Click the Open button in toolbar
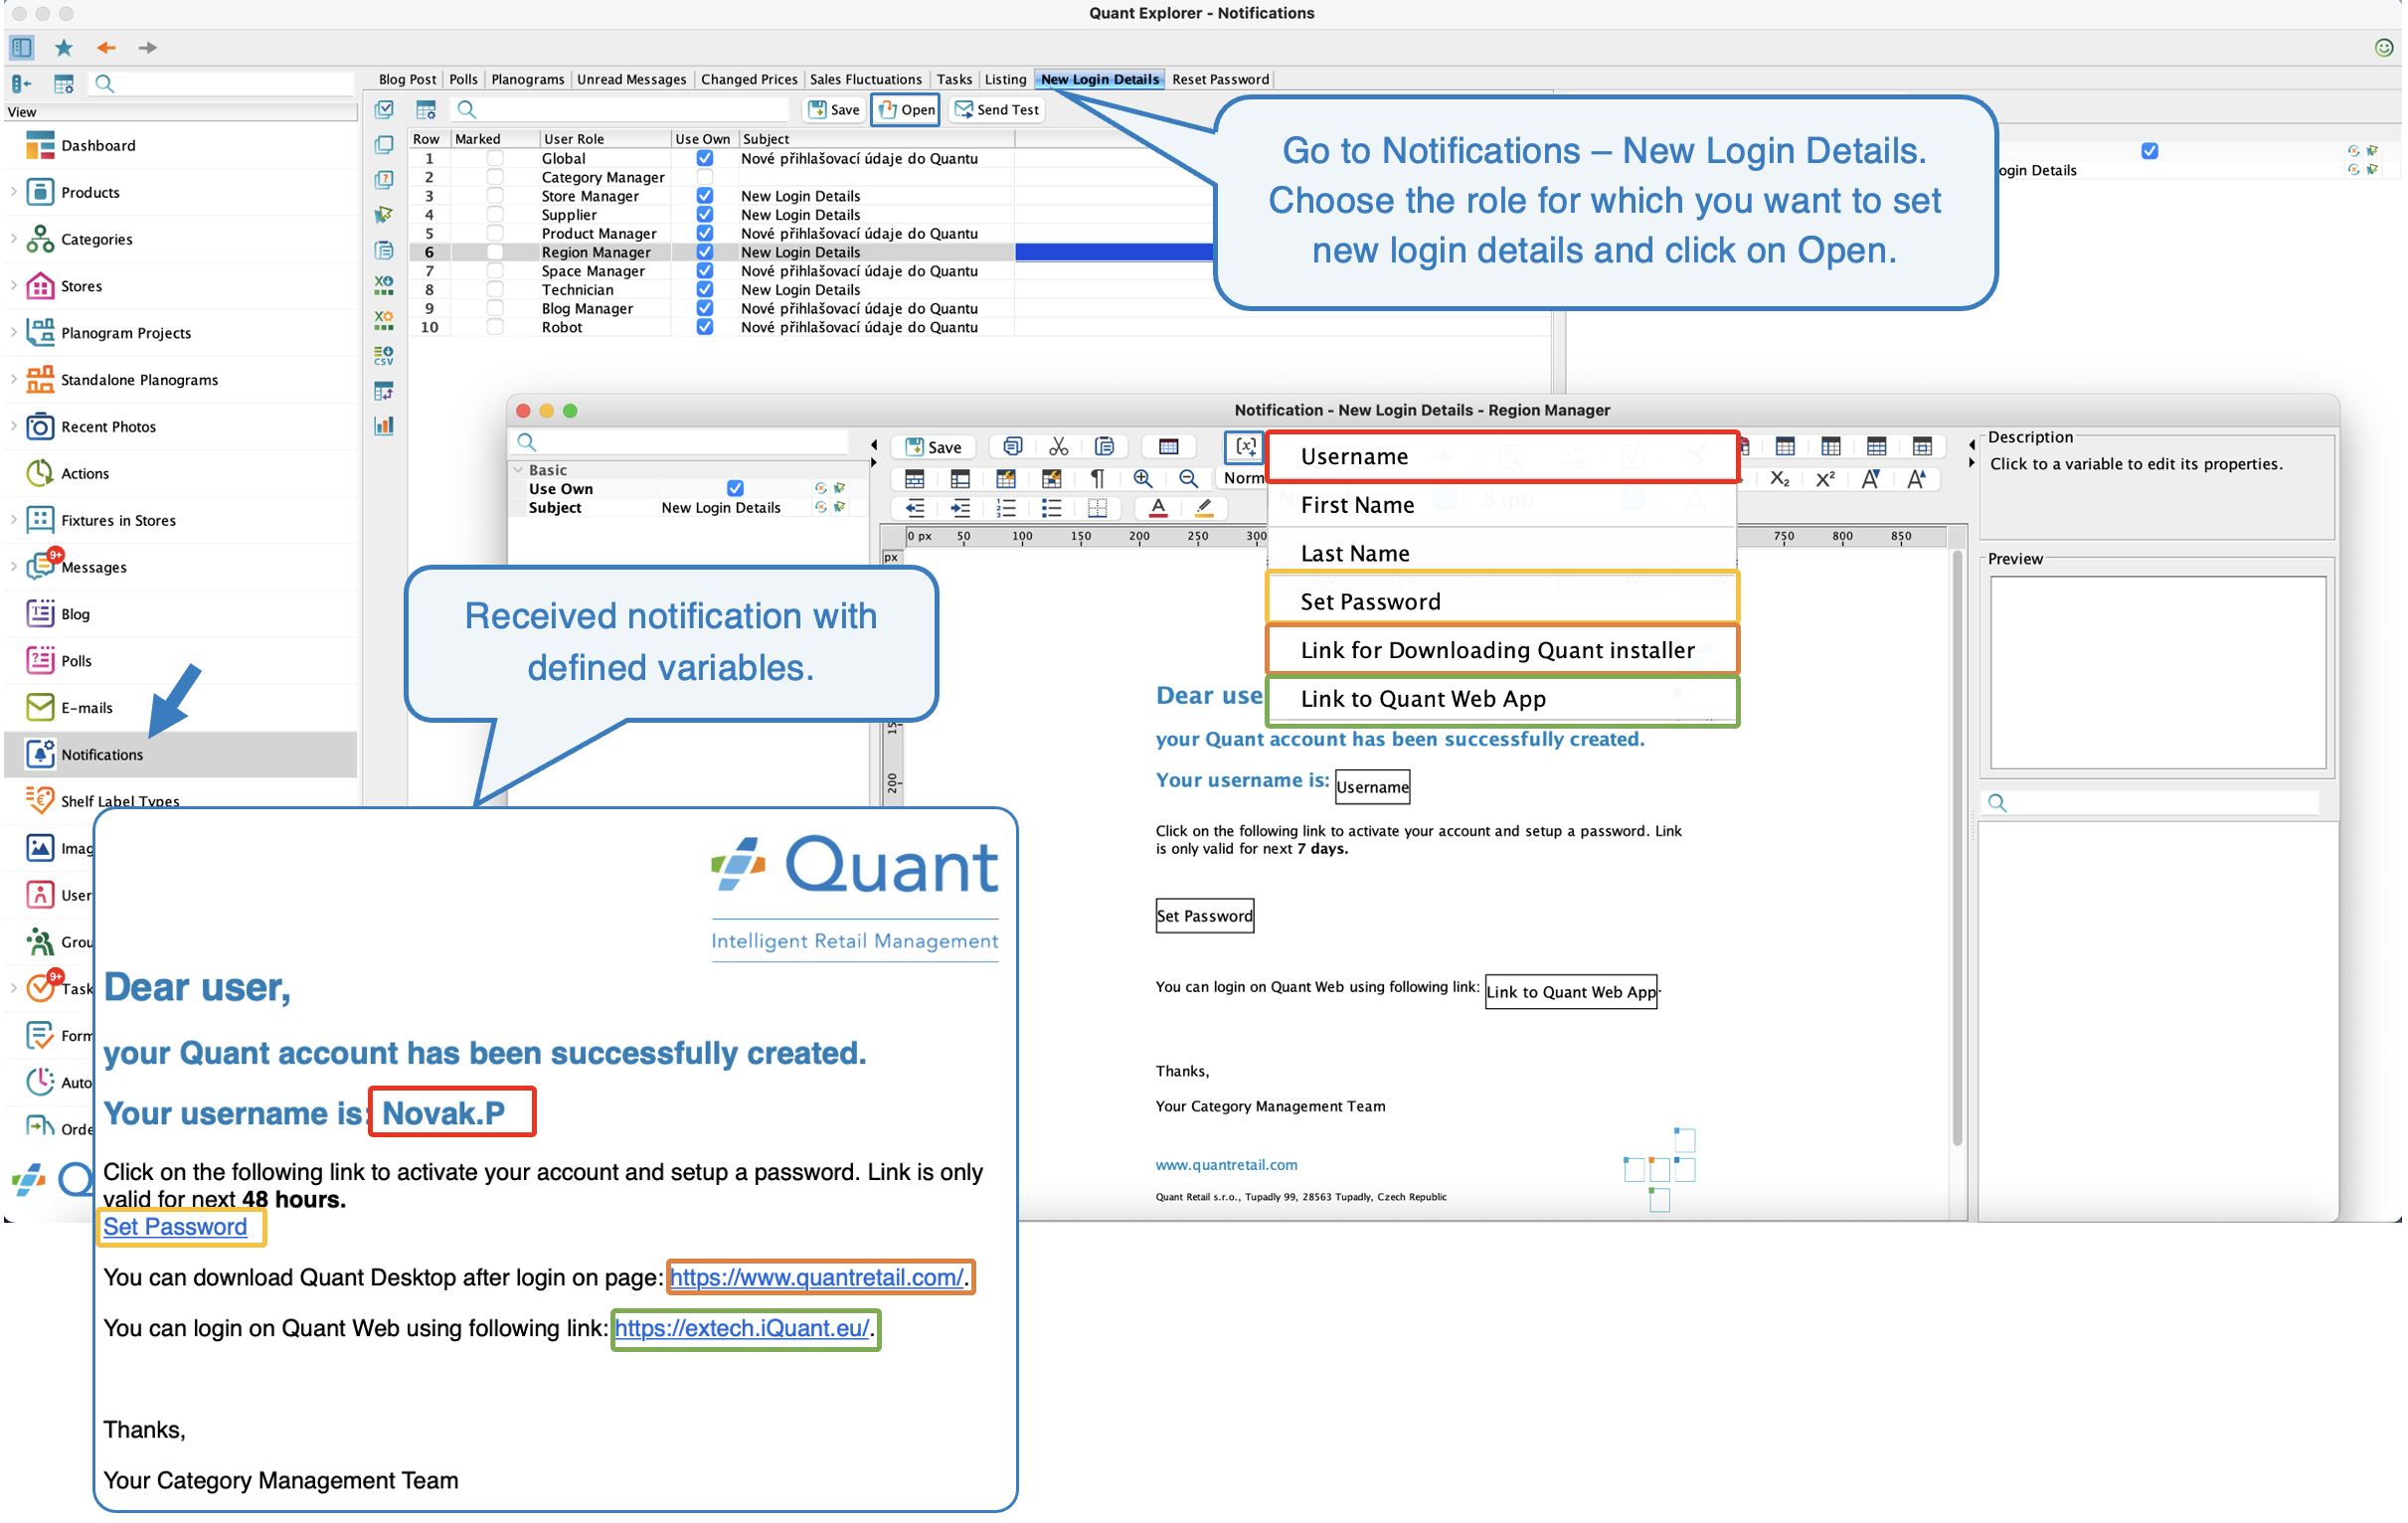2408x1523 pixels. coord(906,110)
